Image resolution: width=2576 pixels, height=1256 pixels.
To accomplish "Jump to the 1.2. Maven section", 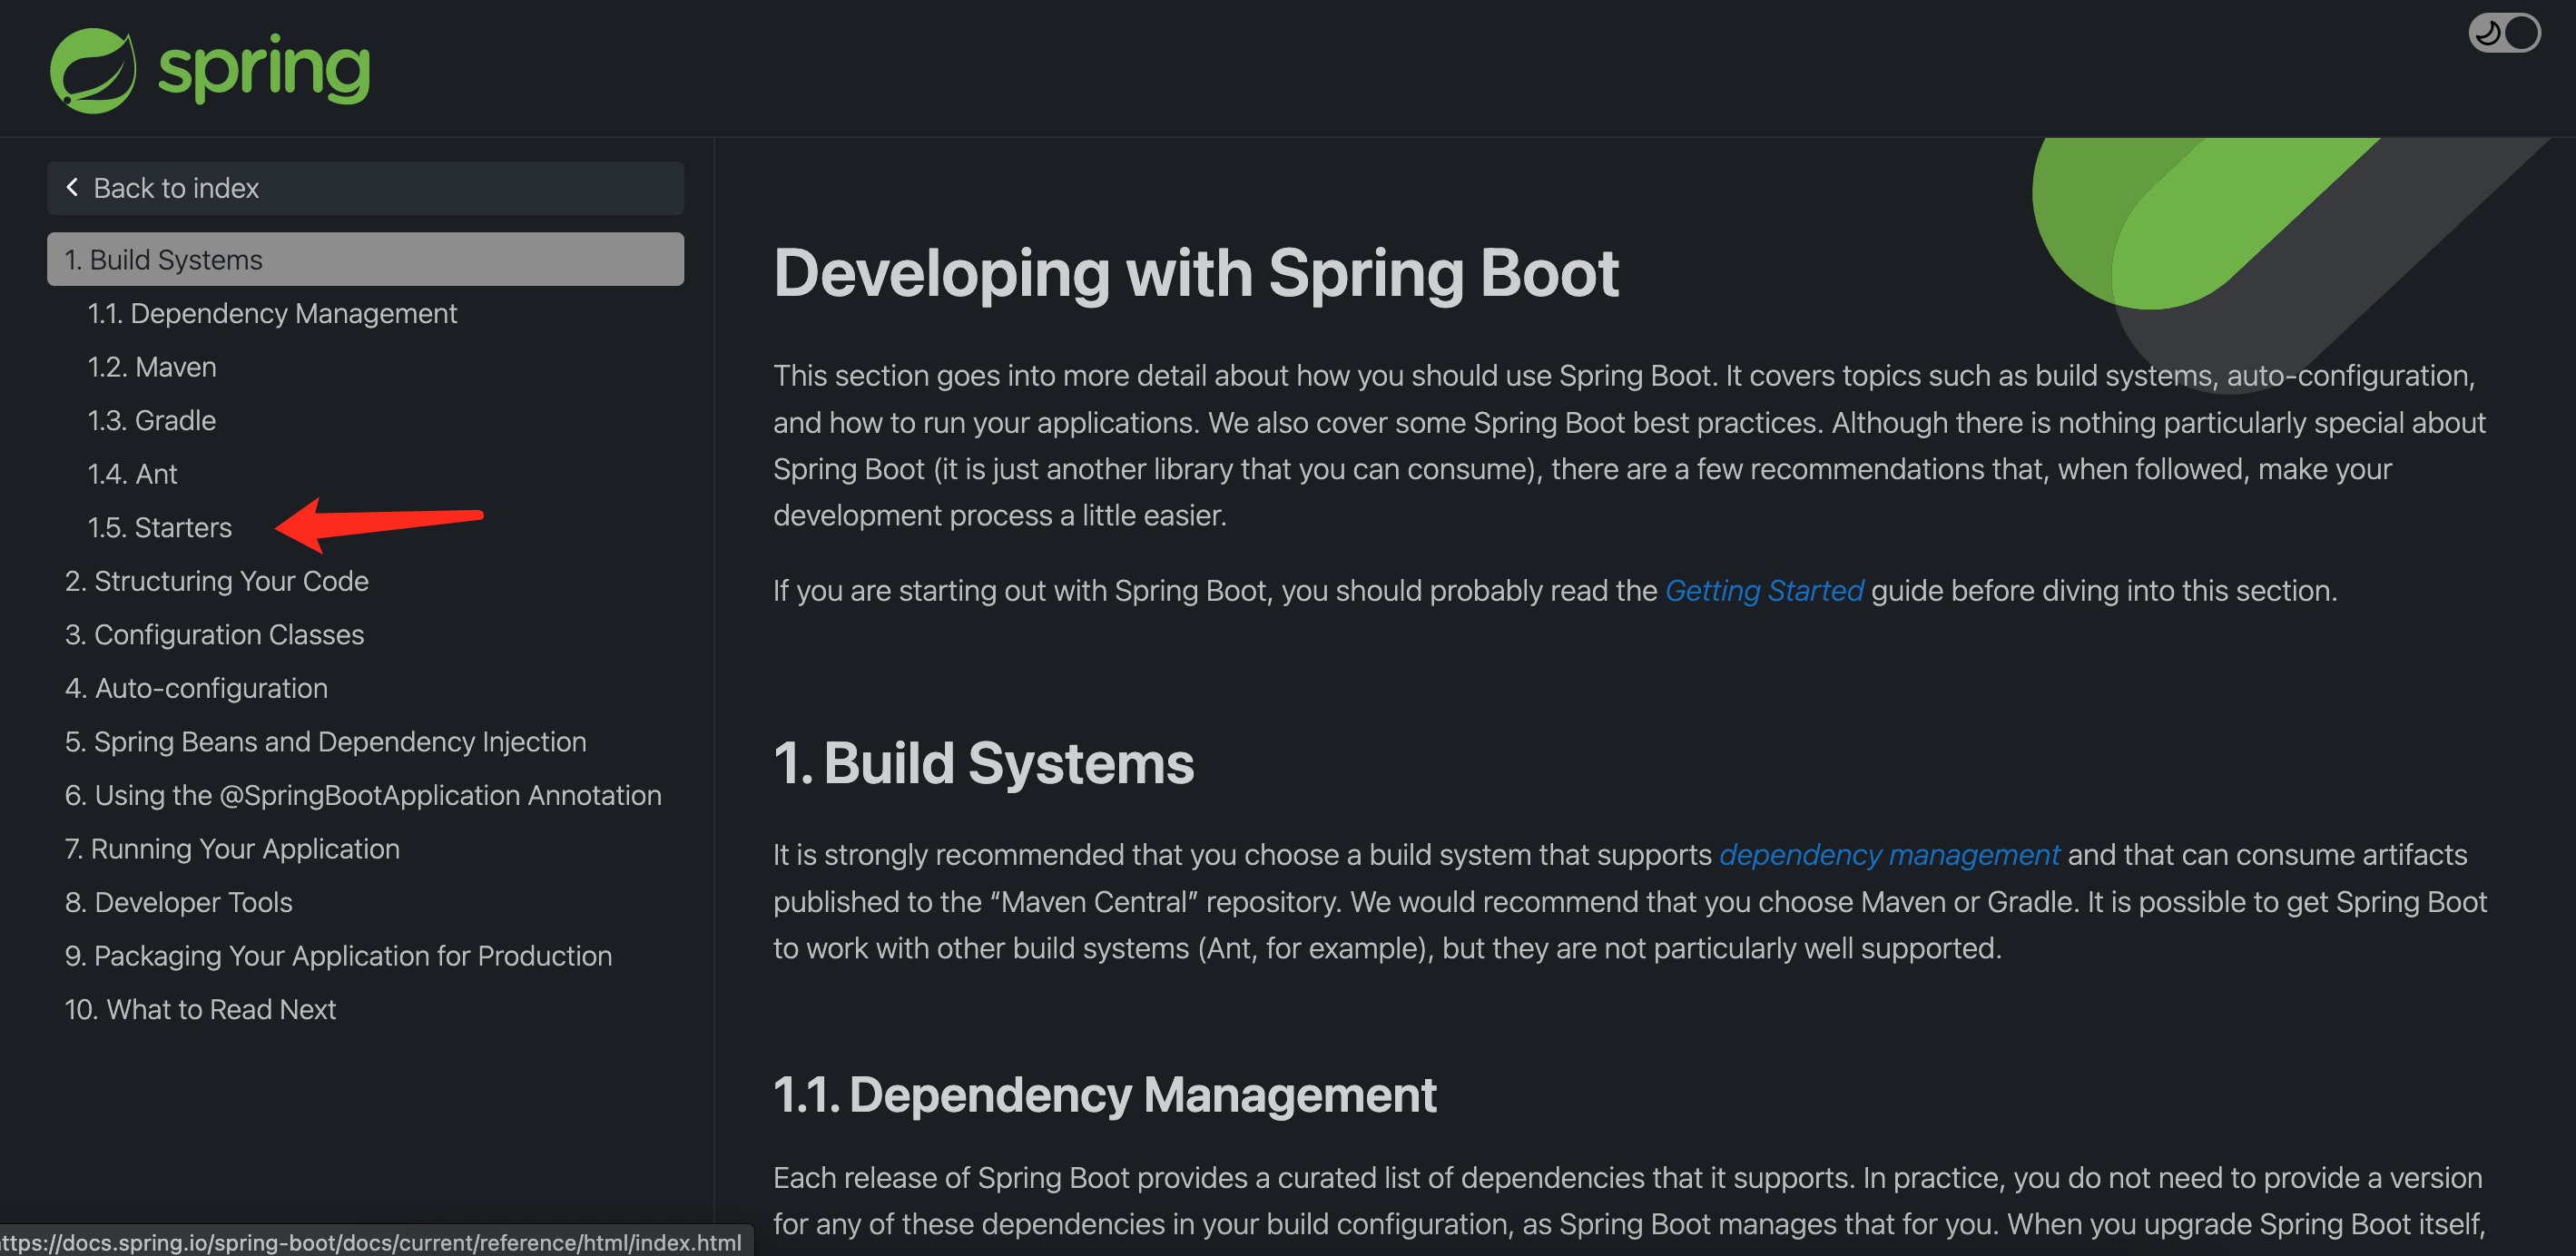I will click(x=152, y=367).
